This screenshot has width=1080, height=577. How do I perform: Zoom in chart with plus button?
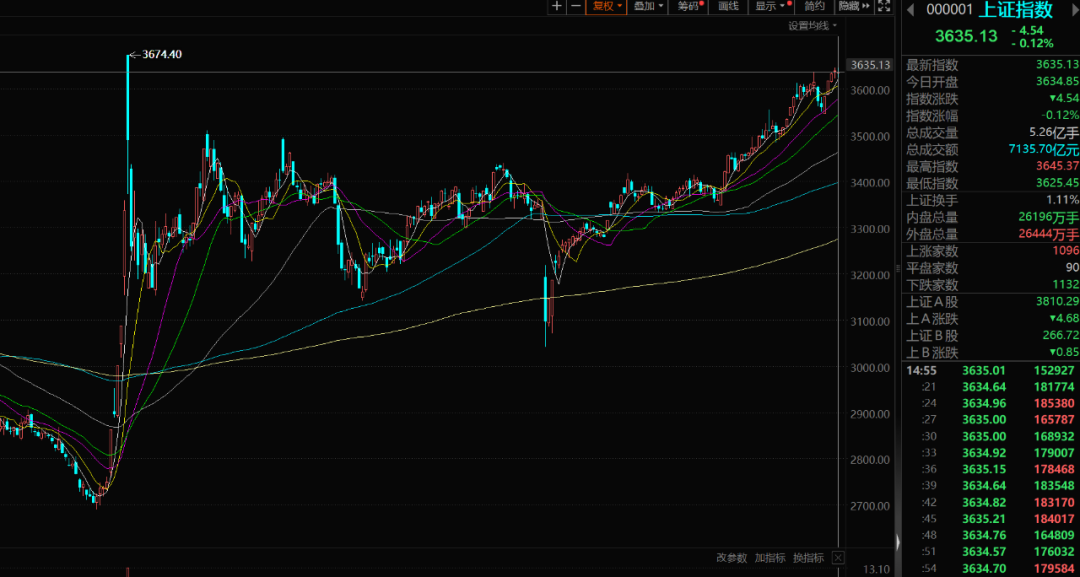558,6
